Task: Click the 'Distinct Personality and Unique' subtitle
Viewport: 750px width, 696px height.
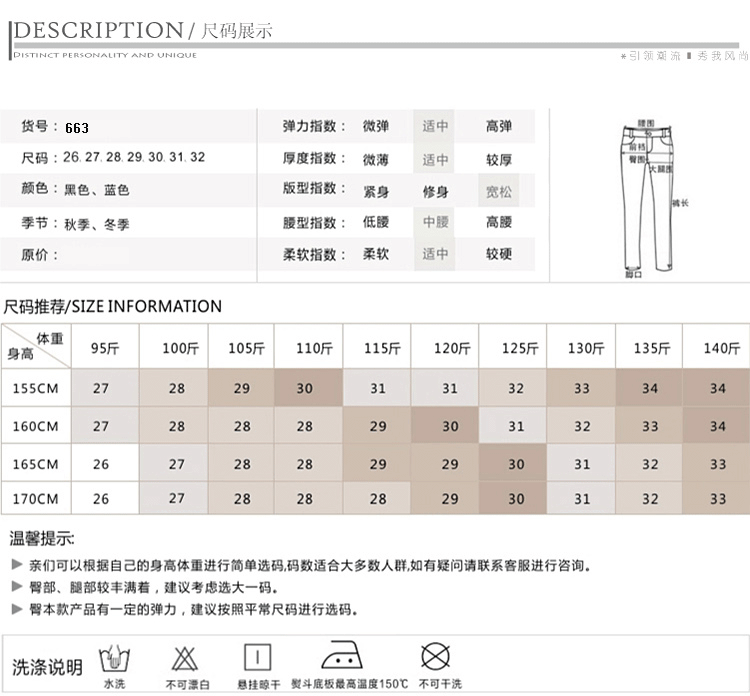Action: pyautogui.click(x=105, y=55)
